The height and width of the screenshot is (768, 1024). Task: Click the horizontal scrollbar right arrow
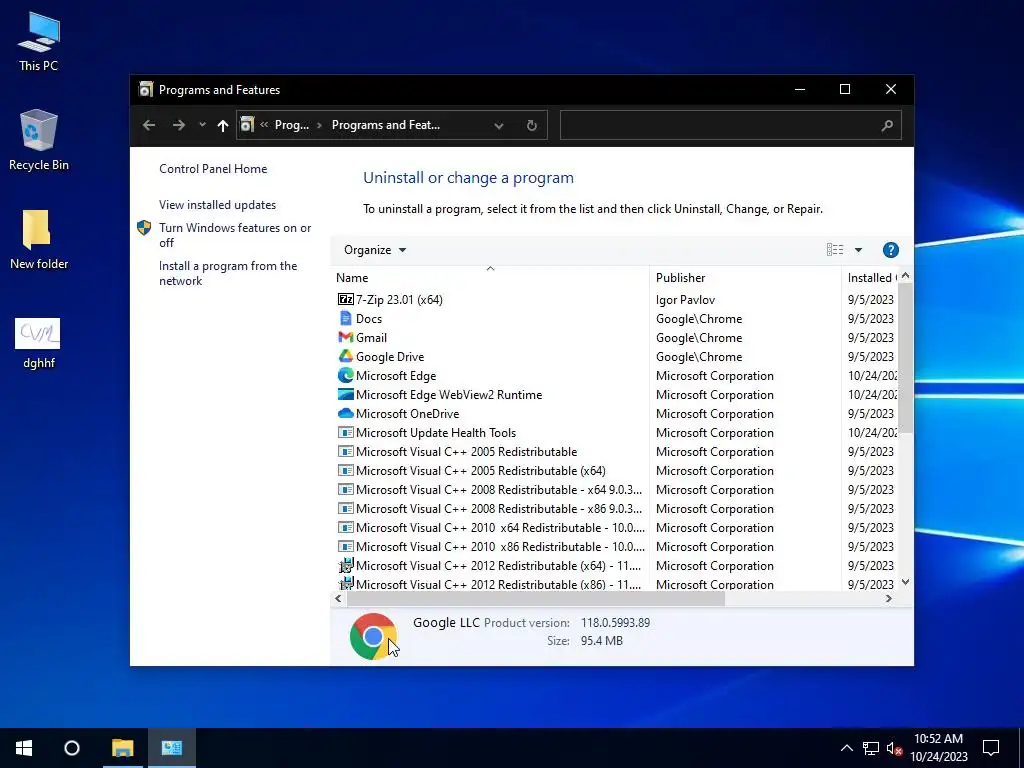click(x=888, y=598)
